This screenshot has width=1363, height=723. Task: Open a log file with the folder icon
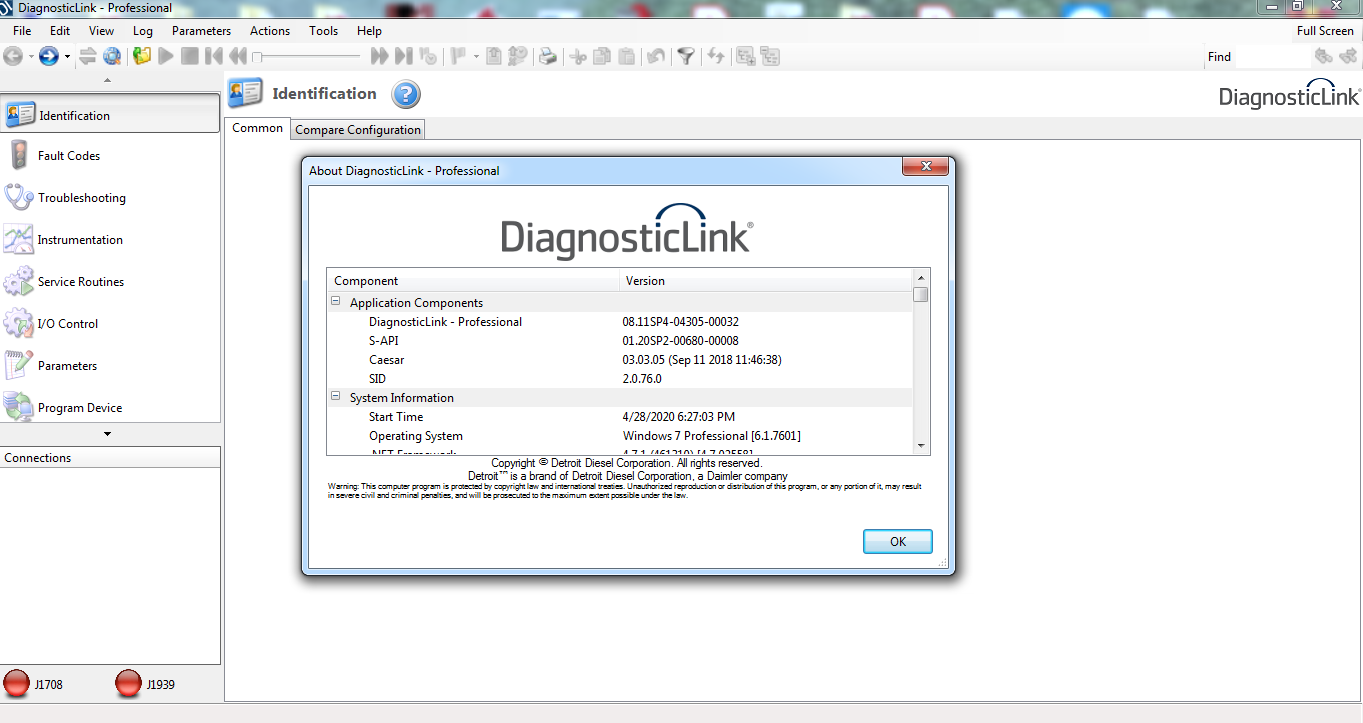[142, 57]
